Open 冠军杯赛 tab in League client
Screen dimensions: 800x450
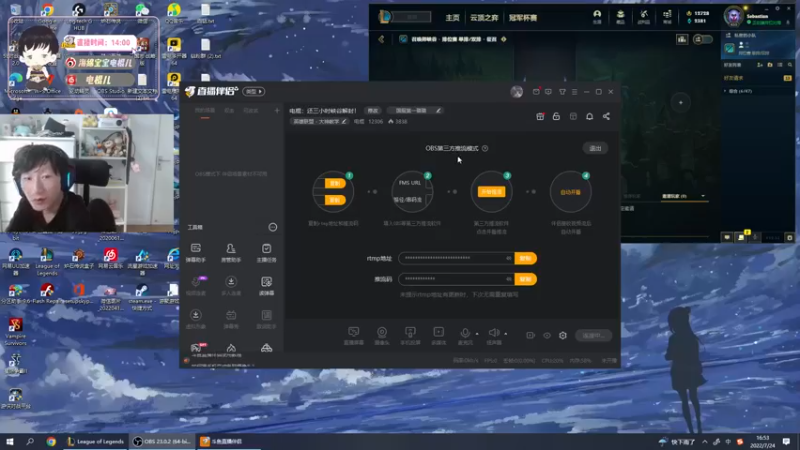point(523,18)
